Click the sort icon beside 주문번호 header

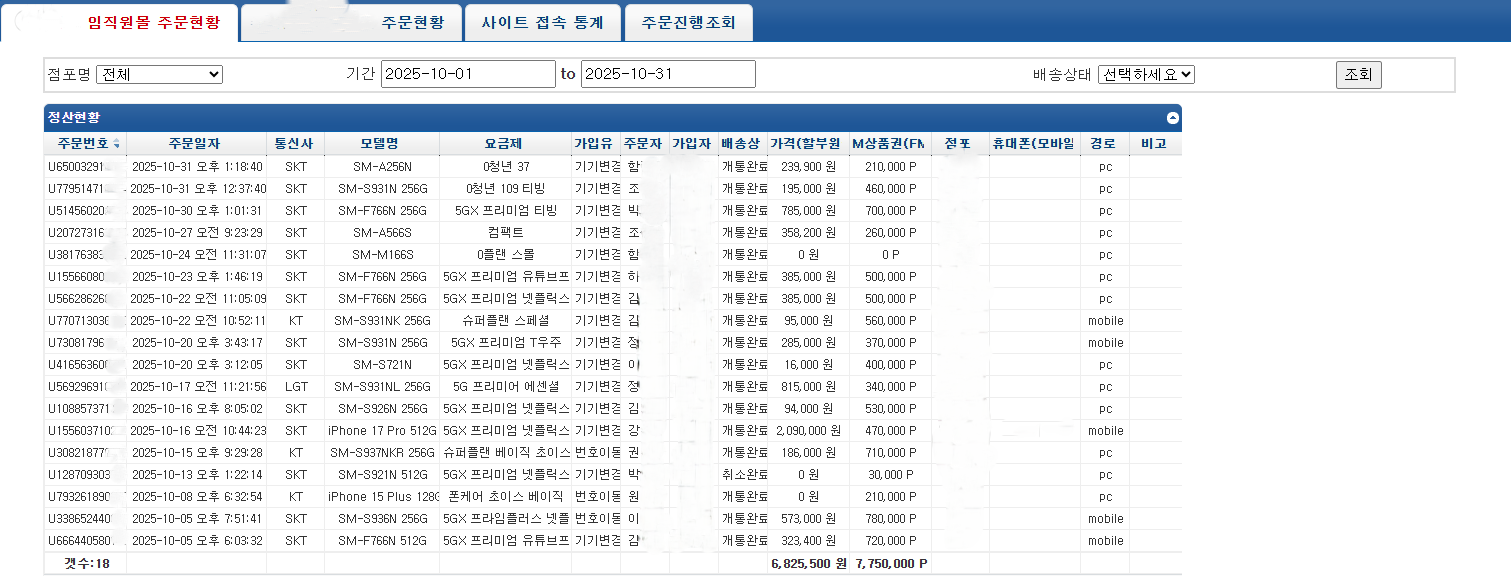pyautogui.click(x=116, y=144)
